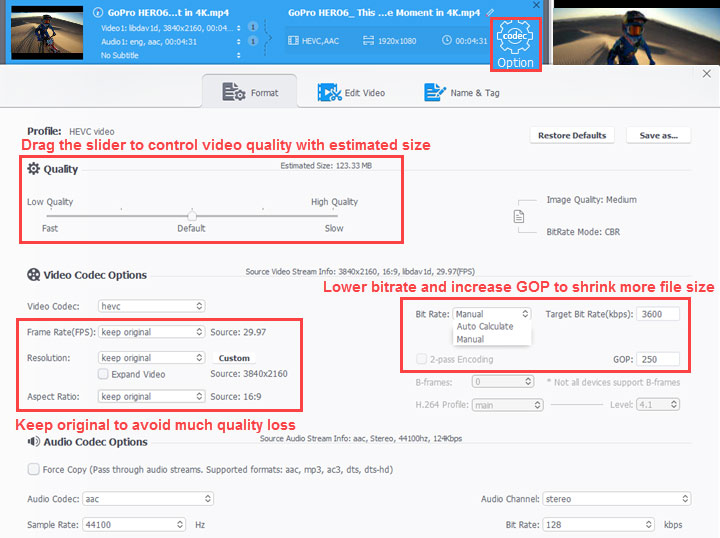Click the BitRate Mode: CBR text

pos(583,232)
